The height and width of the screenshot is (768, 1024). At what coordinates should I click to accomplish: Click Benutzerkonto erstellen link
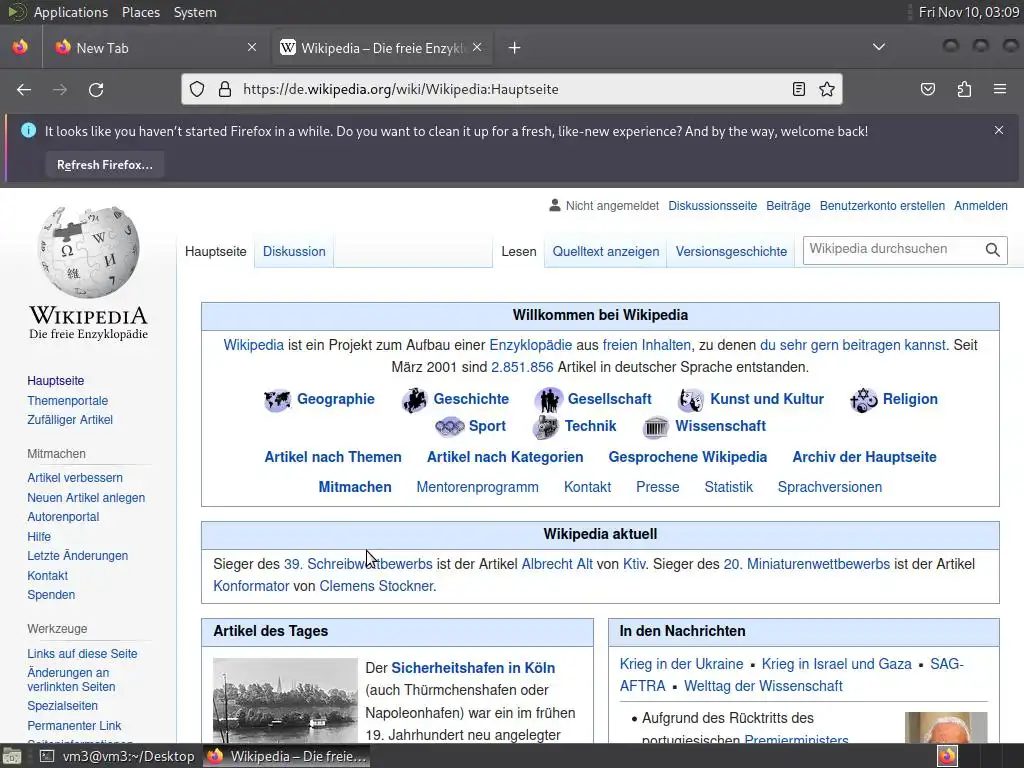pos(882,206)
